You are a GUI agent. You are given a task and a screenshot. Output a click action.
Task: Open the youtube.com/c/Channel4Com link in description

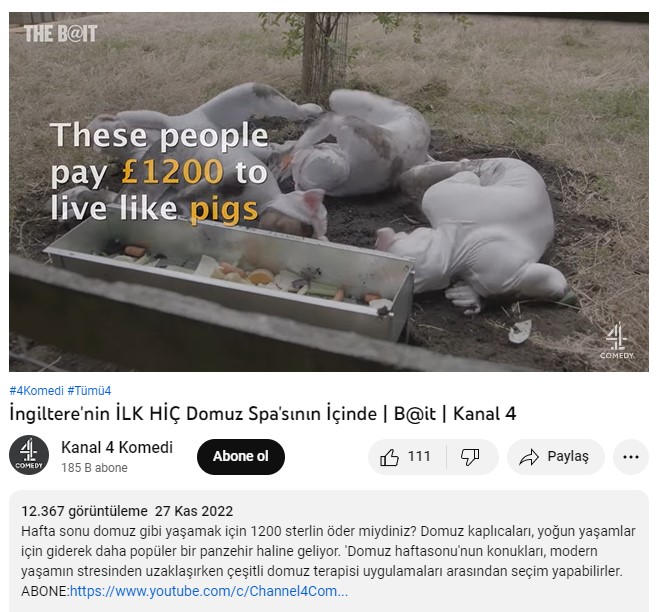209,591
